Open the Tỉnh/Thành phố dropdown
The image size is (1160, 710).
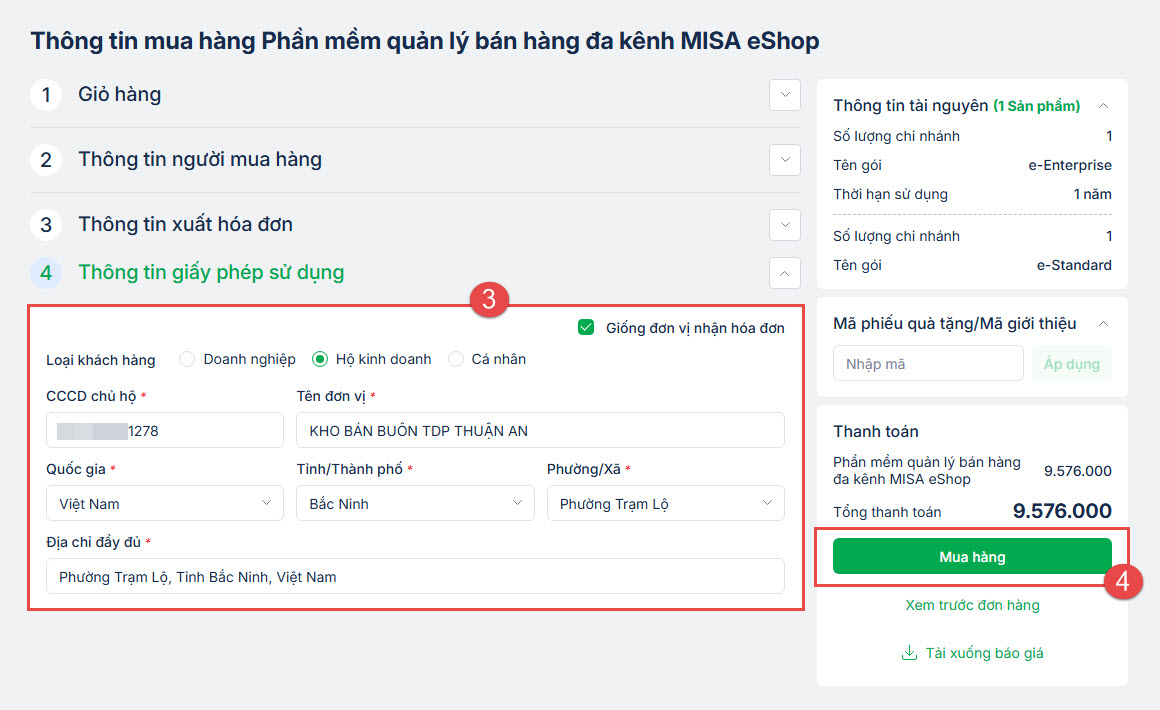coord(415,504)
